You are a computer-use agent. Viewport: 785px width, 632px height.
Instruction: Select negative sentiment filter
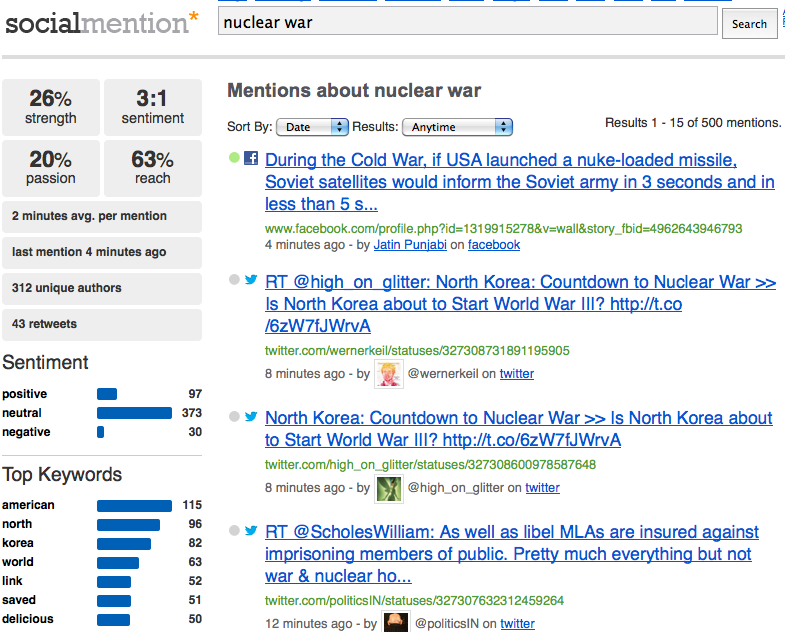pyautogui.click(x=26, y=432)
